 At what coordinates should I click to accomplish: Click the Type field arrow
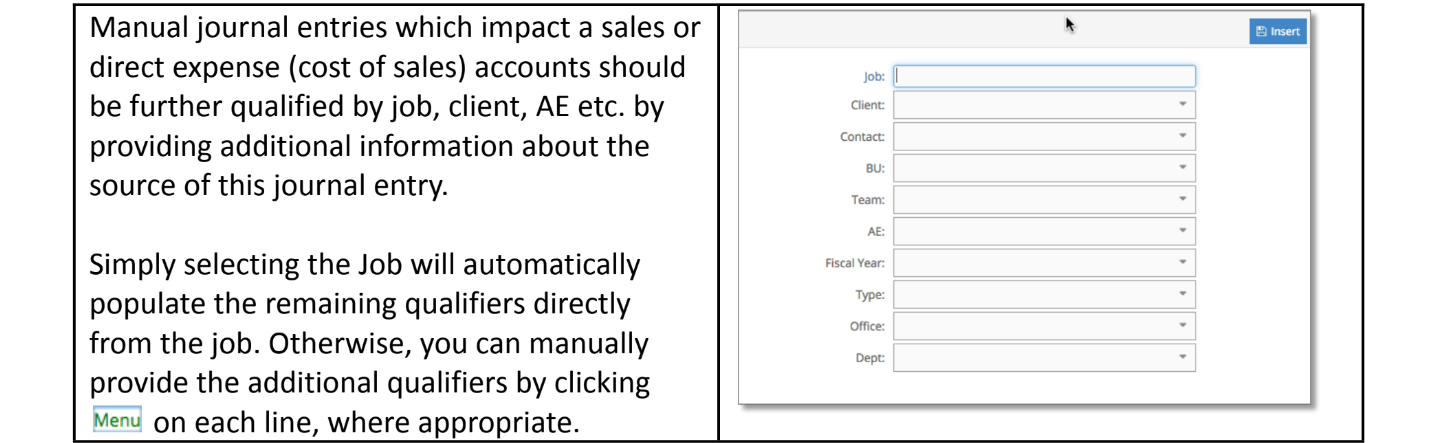(x=1182, y=294)
